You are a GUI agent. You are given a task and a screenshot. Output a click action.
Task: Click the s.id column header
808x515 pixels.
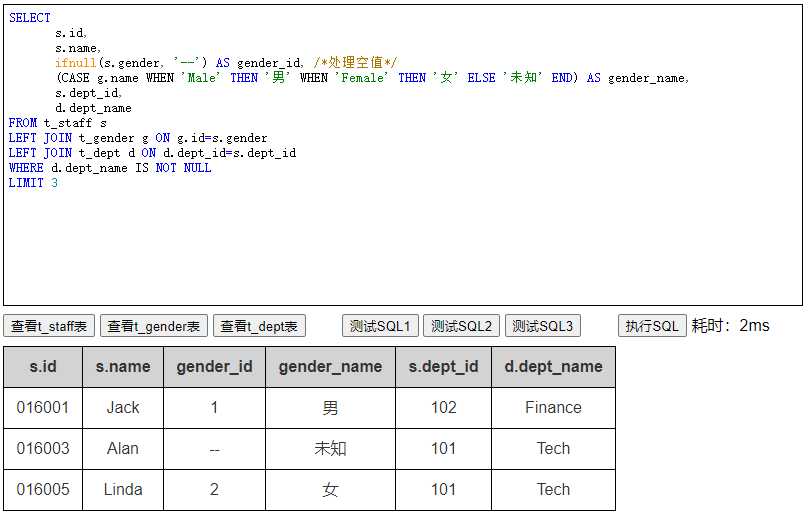(43, 367)
